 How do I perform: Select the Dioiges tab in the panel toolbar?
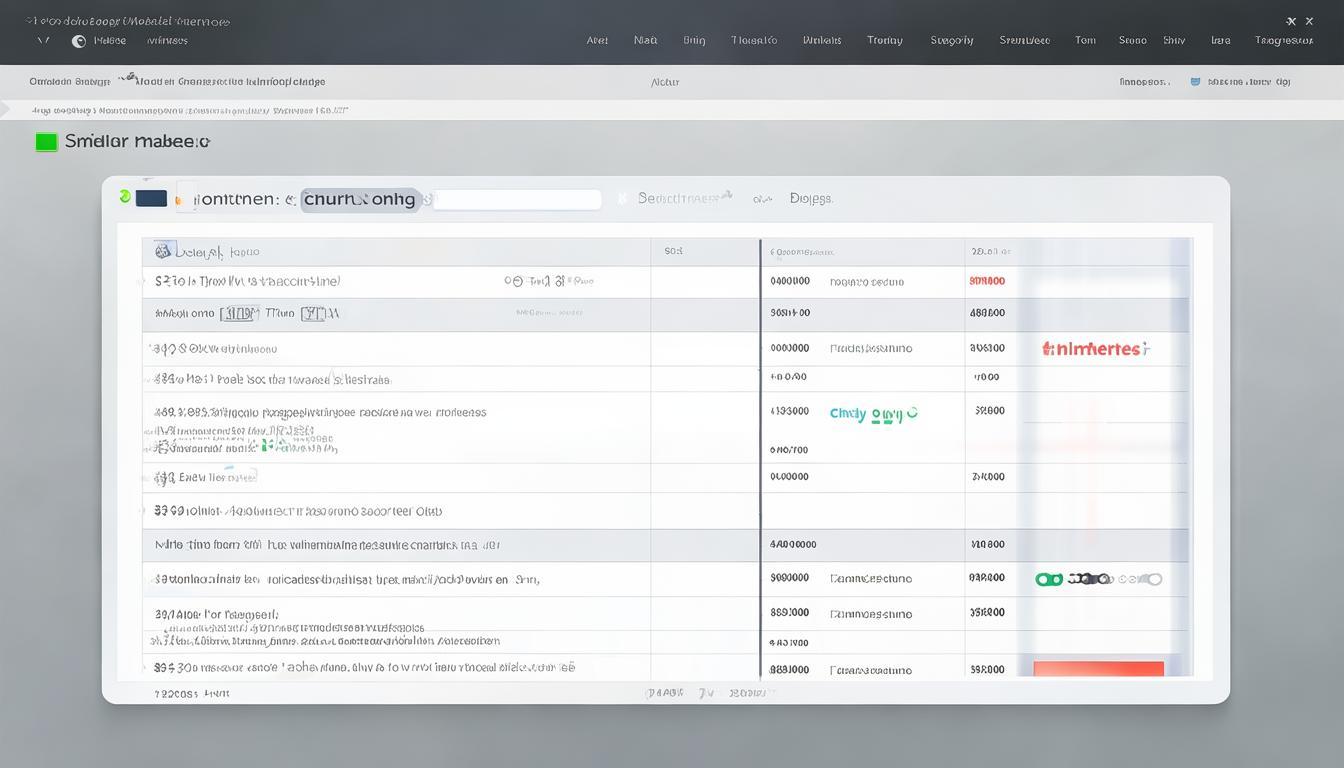click(810, 199)
